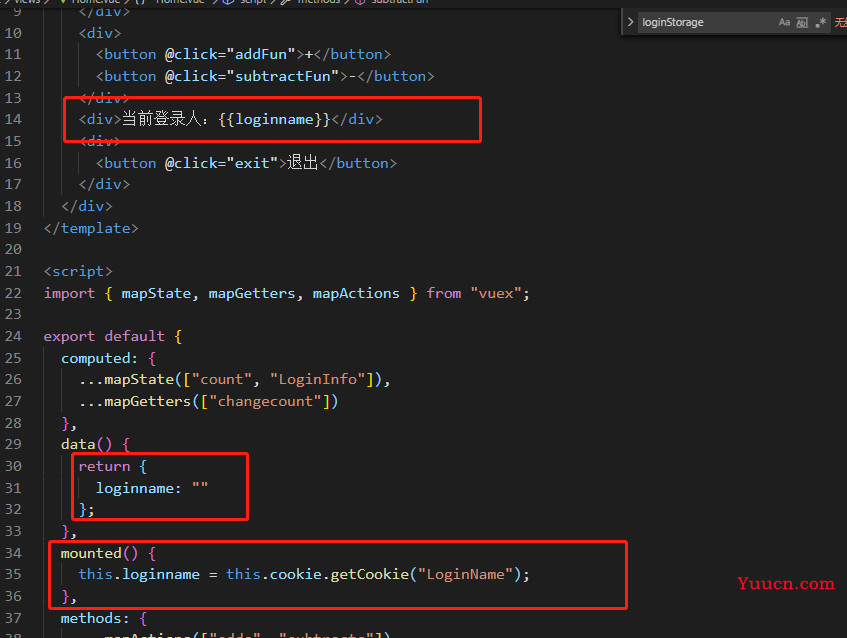Select line number 10 in the gutter
Screen dimensions: 847x638
pyautogui.click(x=13, y=33)
